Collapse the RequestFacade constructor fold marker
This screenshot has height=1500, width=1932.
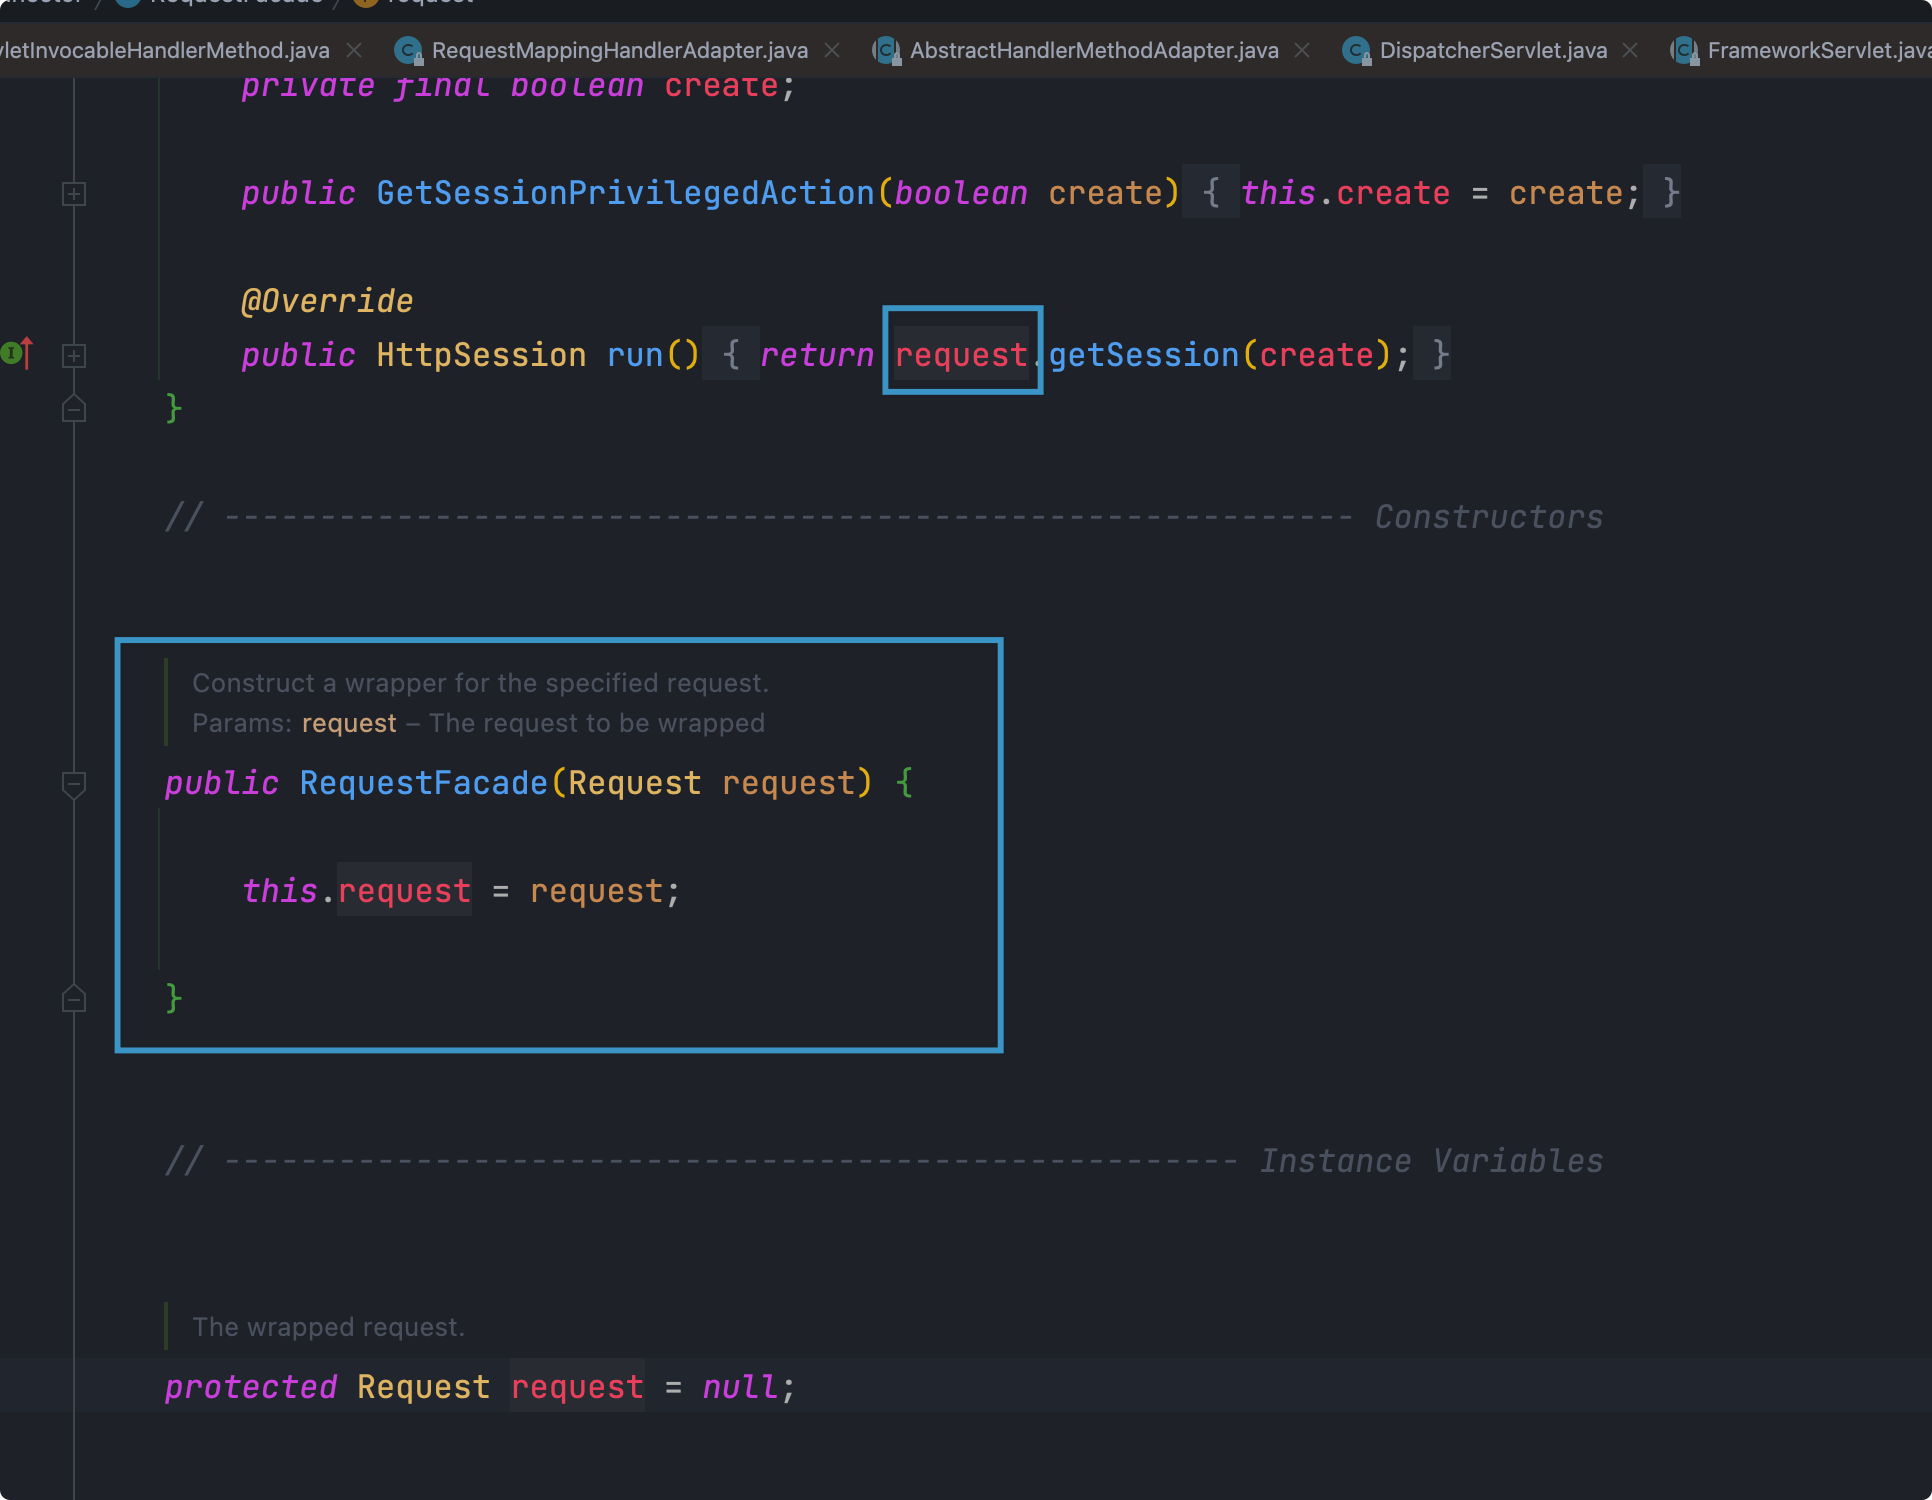[x=74, y=784]
